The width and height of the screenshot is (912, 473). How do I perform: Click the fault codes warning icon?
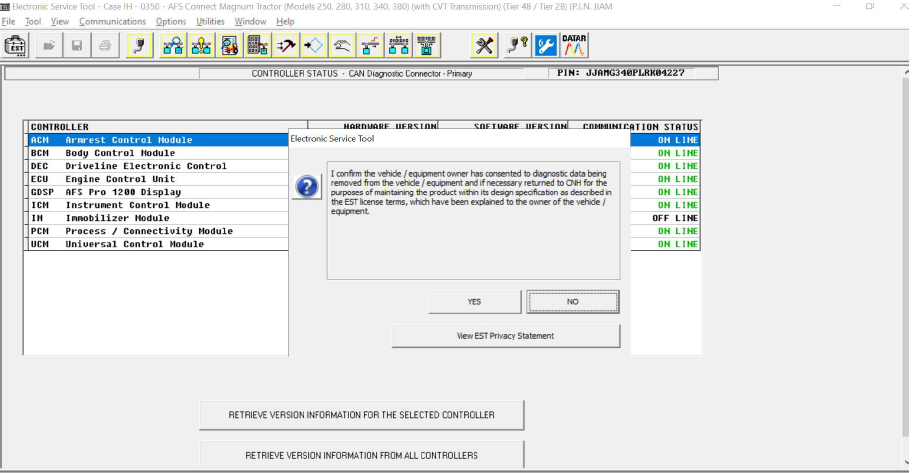[201, 45]
